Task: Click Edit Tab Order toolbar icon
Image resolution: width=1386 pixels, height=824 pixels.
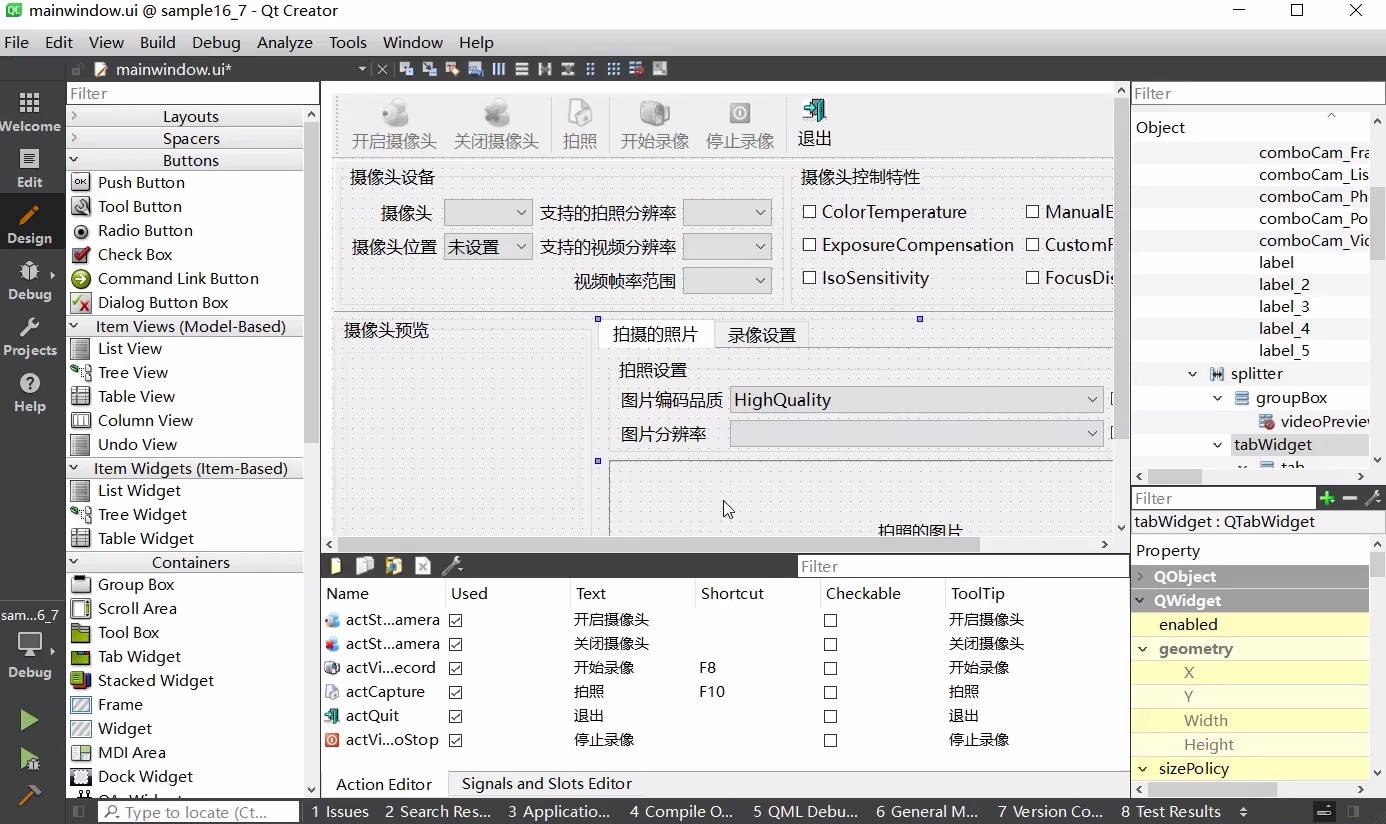Action: [x=475, y=69]
